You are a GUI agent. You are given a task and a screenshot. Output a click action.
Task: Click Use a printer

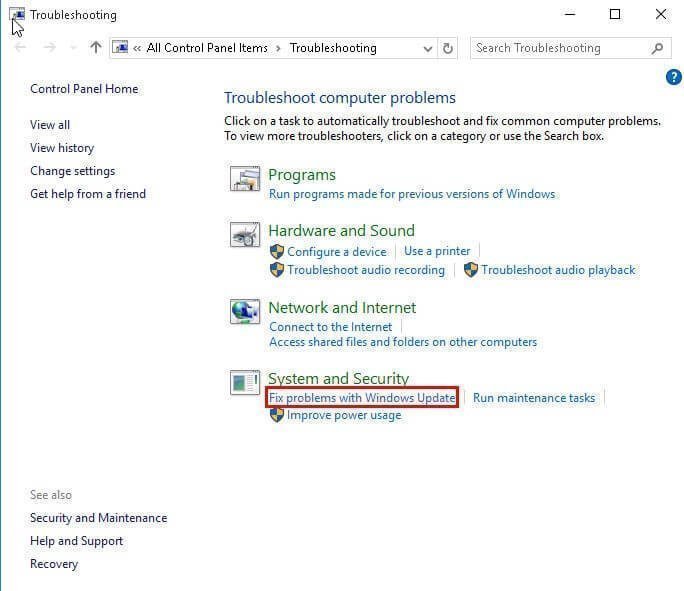437,251
